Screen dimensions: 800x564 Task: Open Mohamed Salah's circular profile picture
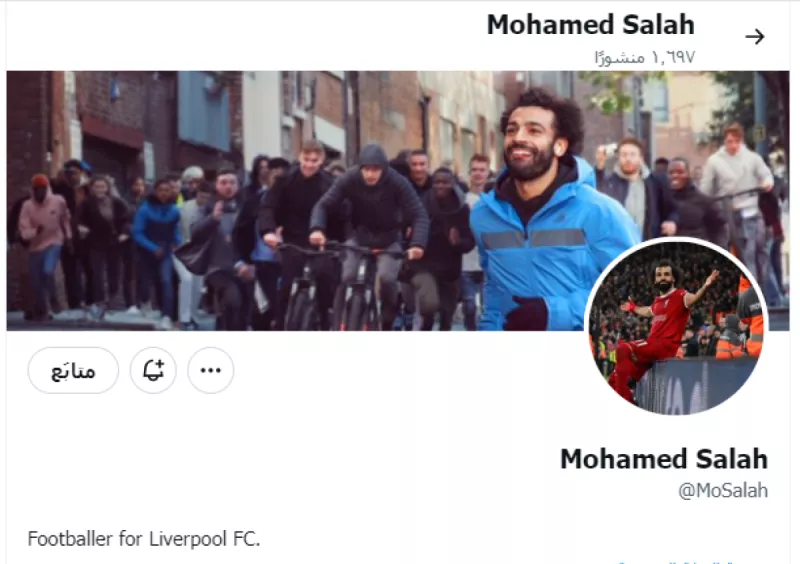[676, 325]
